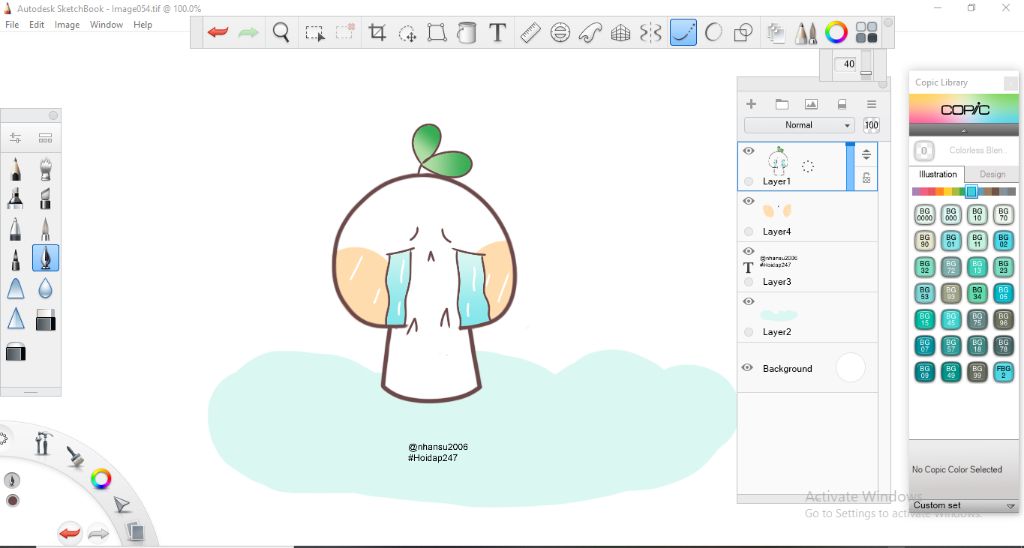Select the Crop tool
The image size is (1024, 548).
coord(377,33)
